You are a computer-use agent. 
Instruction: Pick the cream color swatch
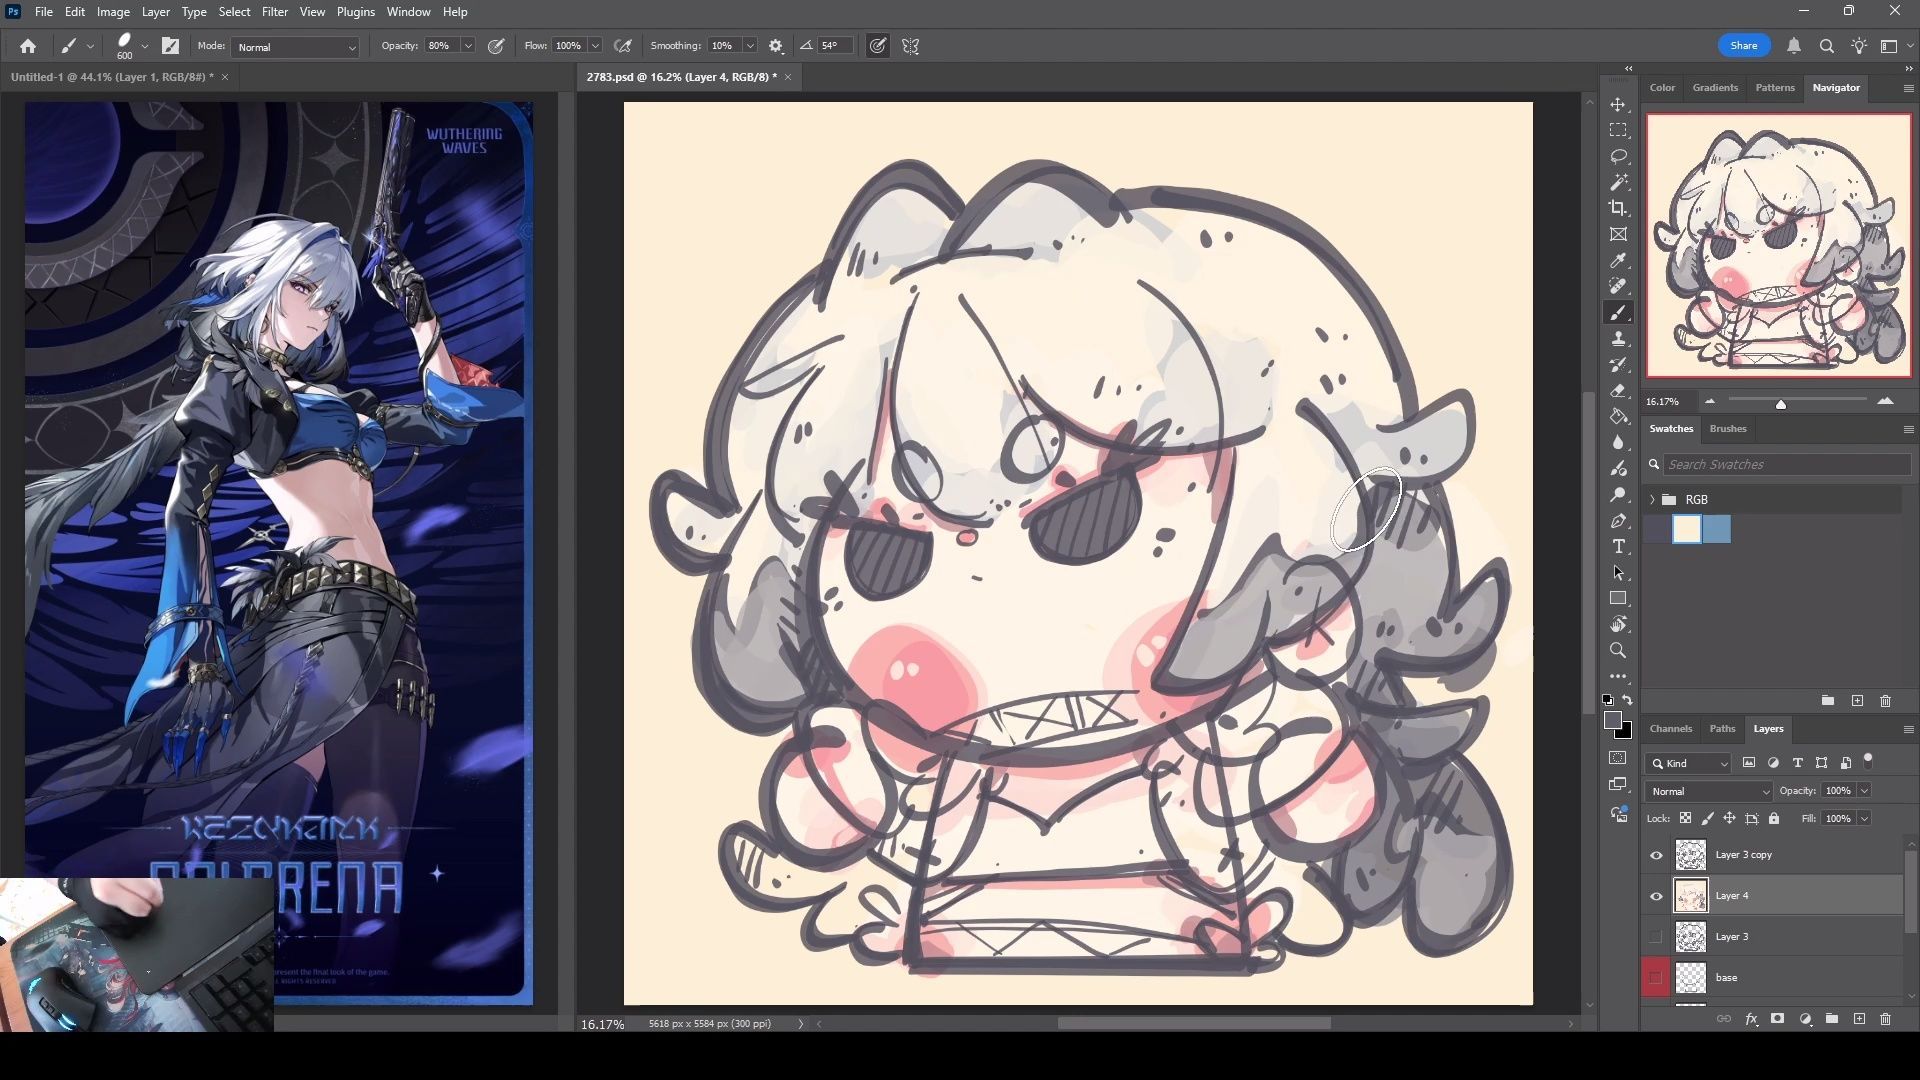pos(1687,529)
